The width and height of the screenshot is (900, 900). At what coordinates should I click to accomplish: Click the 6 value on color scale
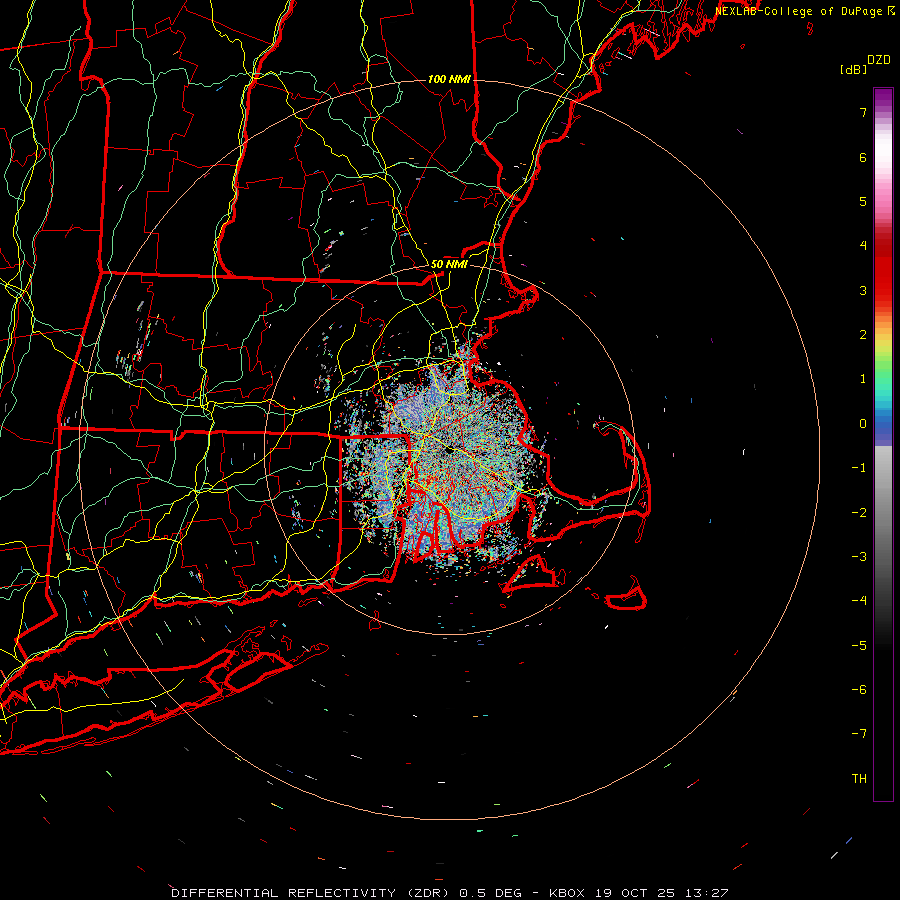[x=863, y=157]
